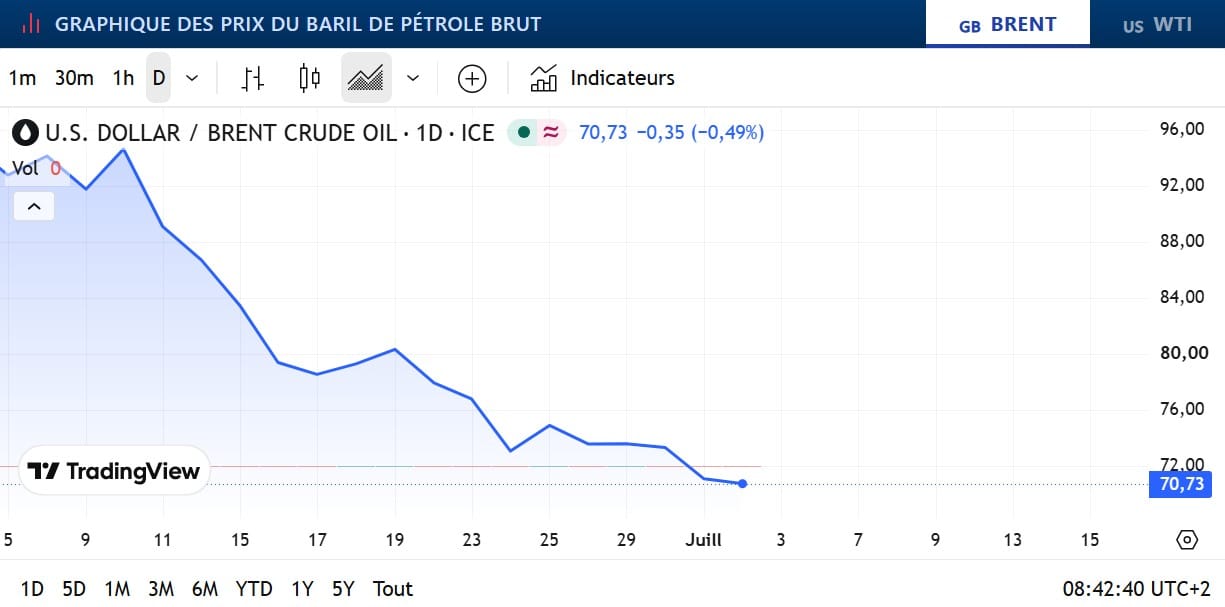1225x607 pixels.
Task: Select the D daily interval
Action: [159, 78]
